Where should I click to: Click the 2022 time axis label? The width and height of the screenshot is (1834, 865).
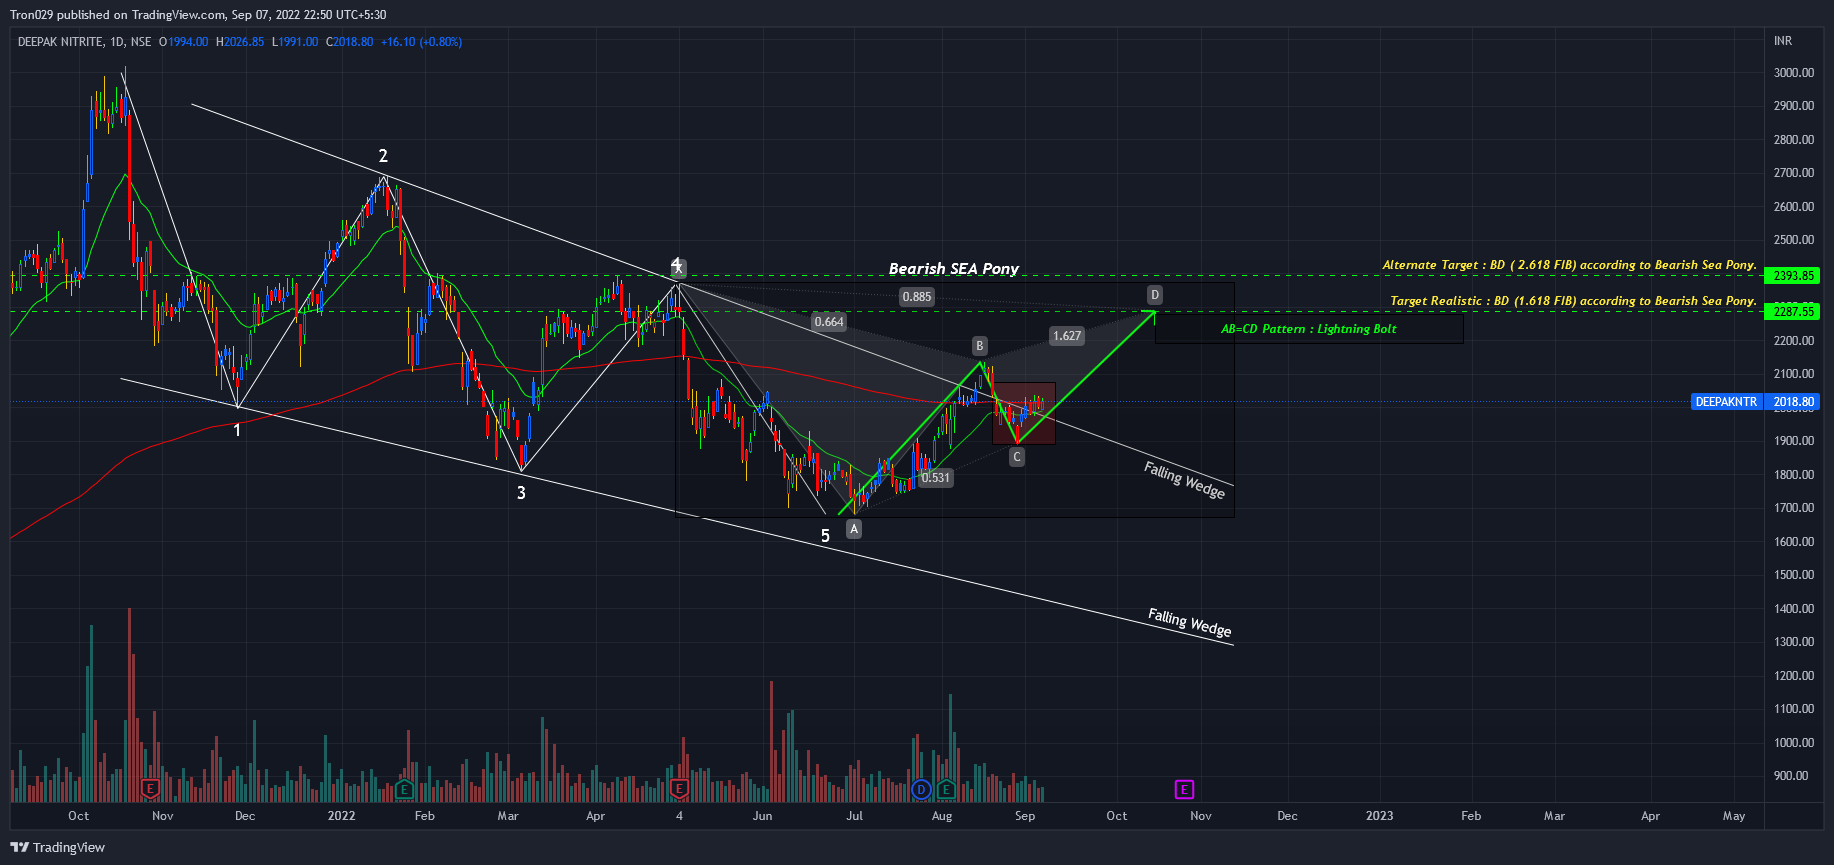tap(341, 816)
